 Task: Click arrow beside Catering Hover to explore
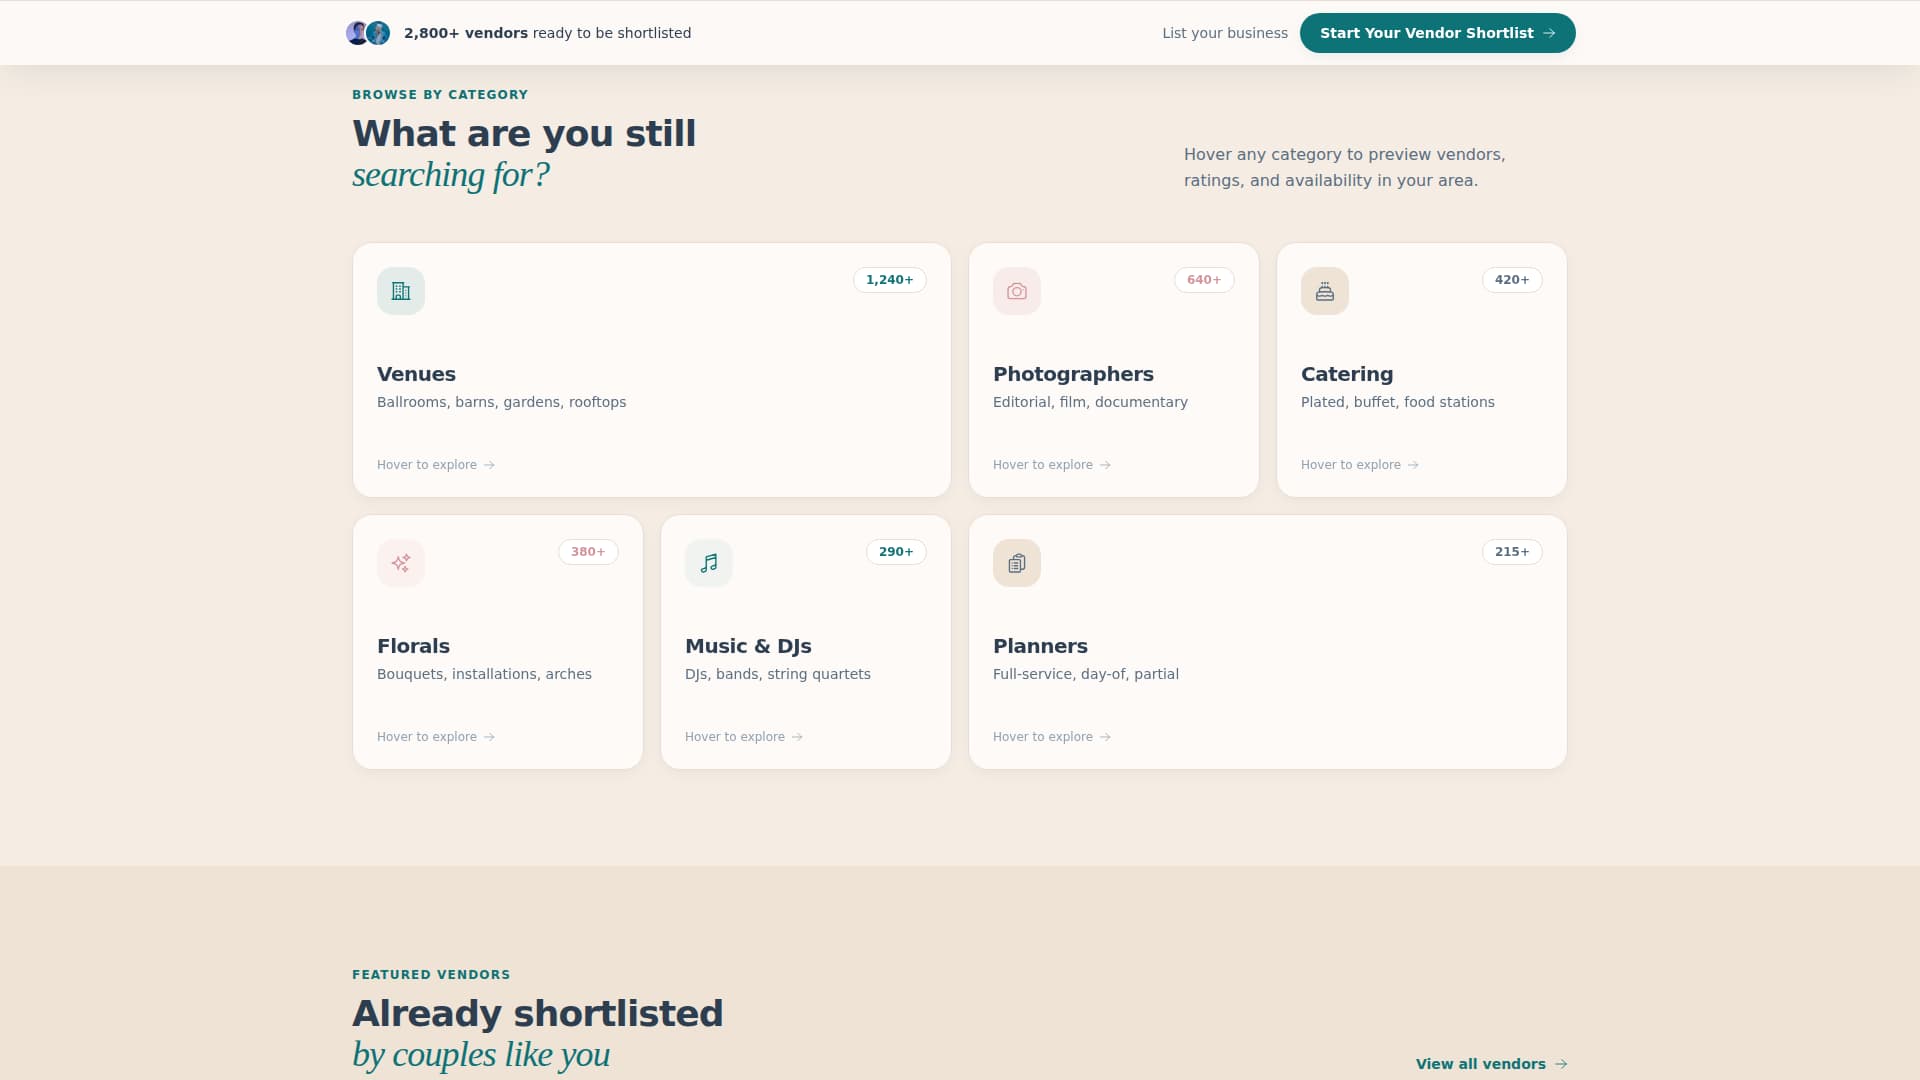pos(1413,465)
